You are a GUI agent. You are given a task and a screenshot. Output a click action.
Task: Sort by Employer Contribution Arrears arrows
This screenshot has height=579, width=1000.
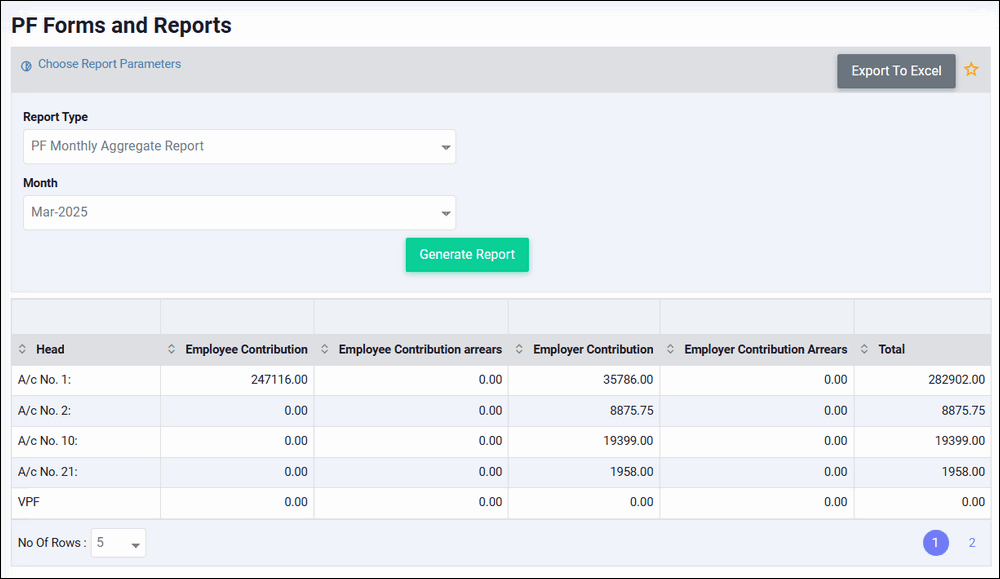[x=670, y=349]
